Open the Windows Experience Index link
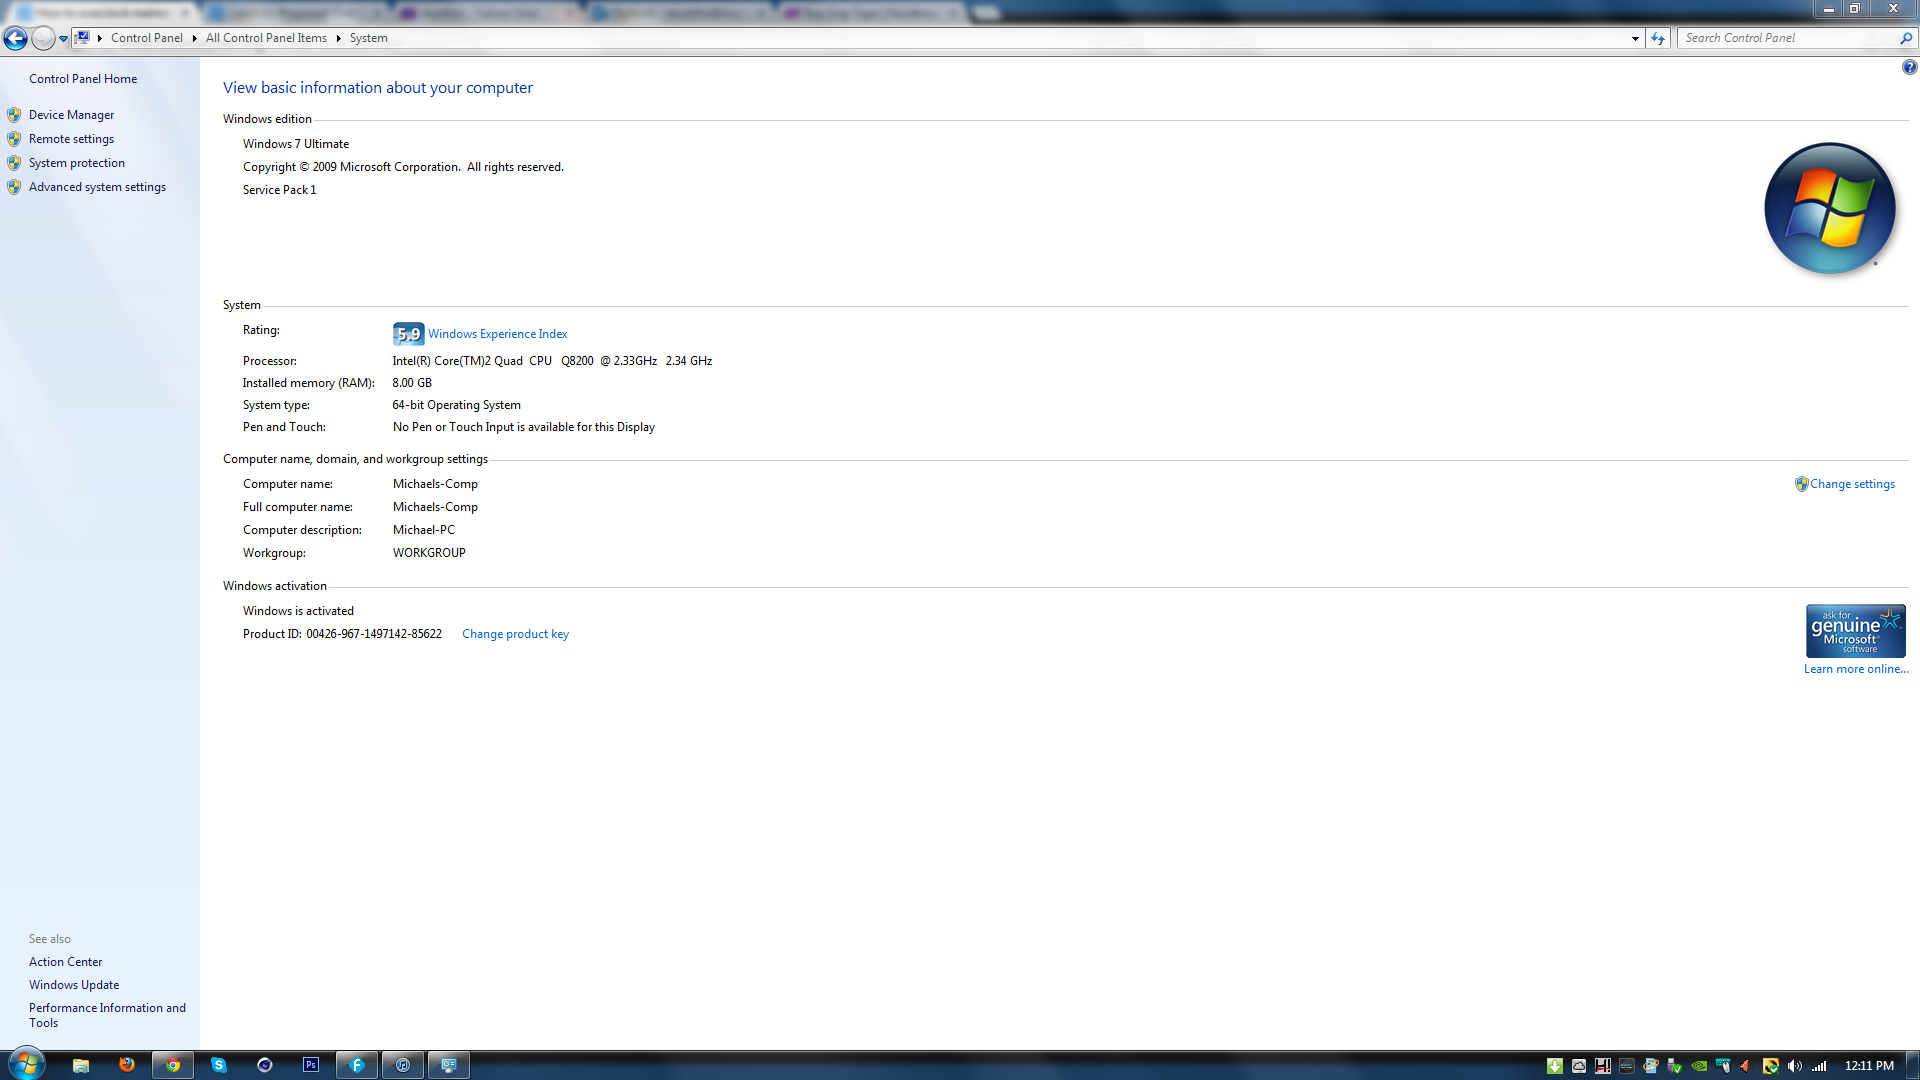 click(x=497, y=334)
